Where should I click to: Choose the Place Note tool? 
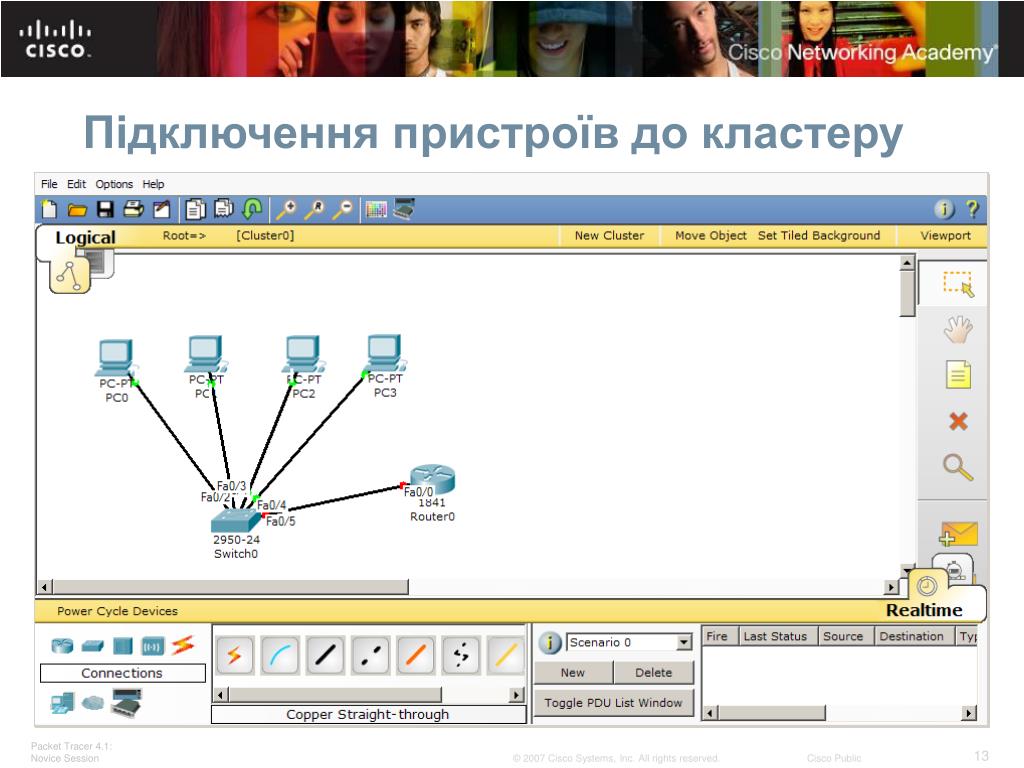(958, 375)
